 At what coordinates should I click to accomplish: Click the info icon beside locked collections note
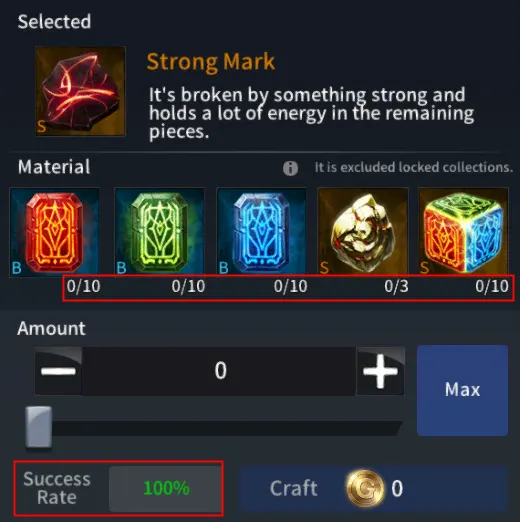pyautogui.click(x=290, y=168)
